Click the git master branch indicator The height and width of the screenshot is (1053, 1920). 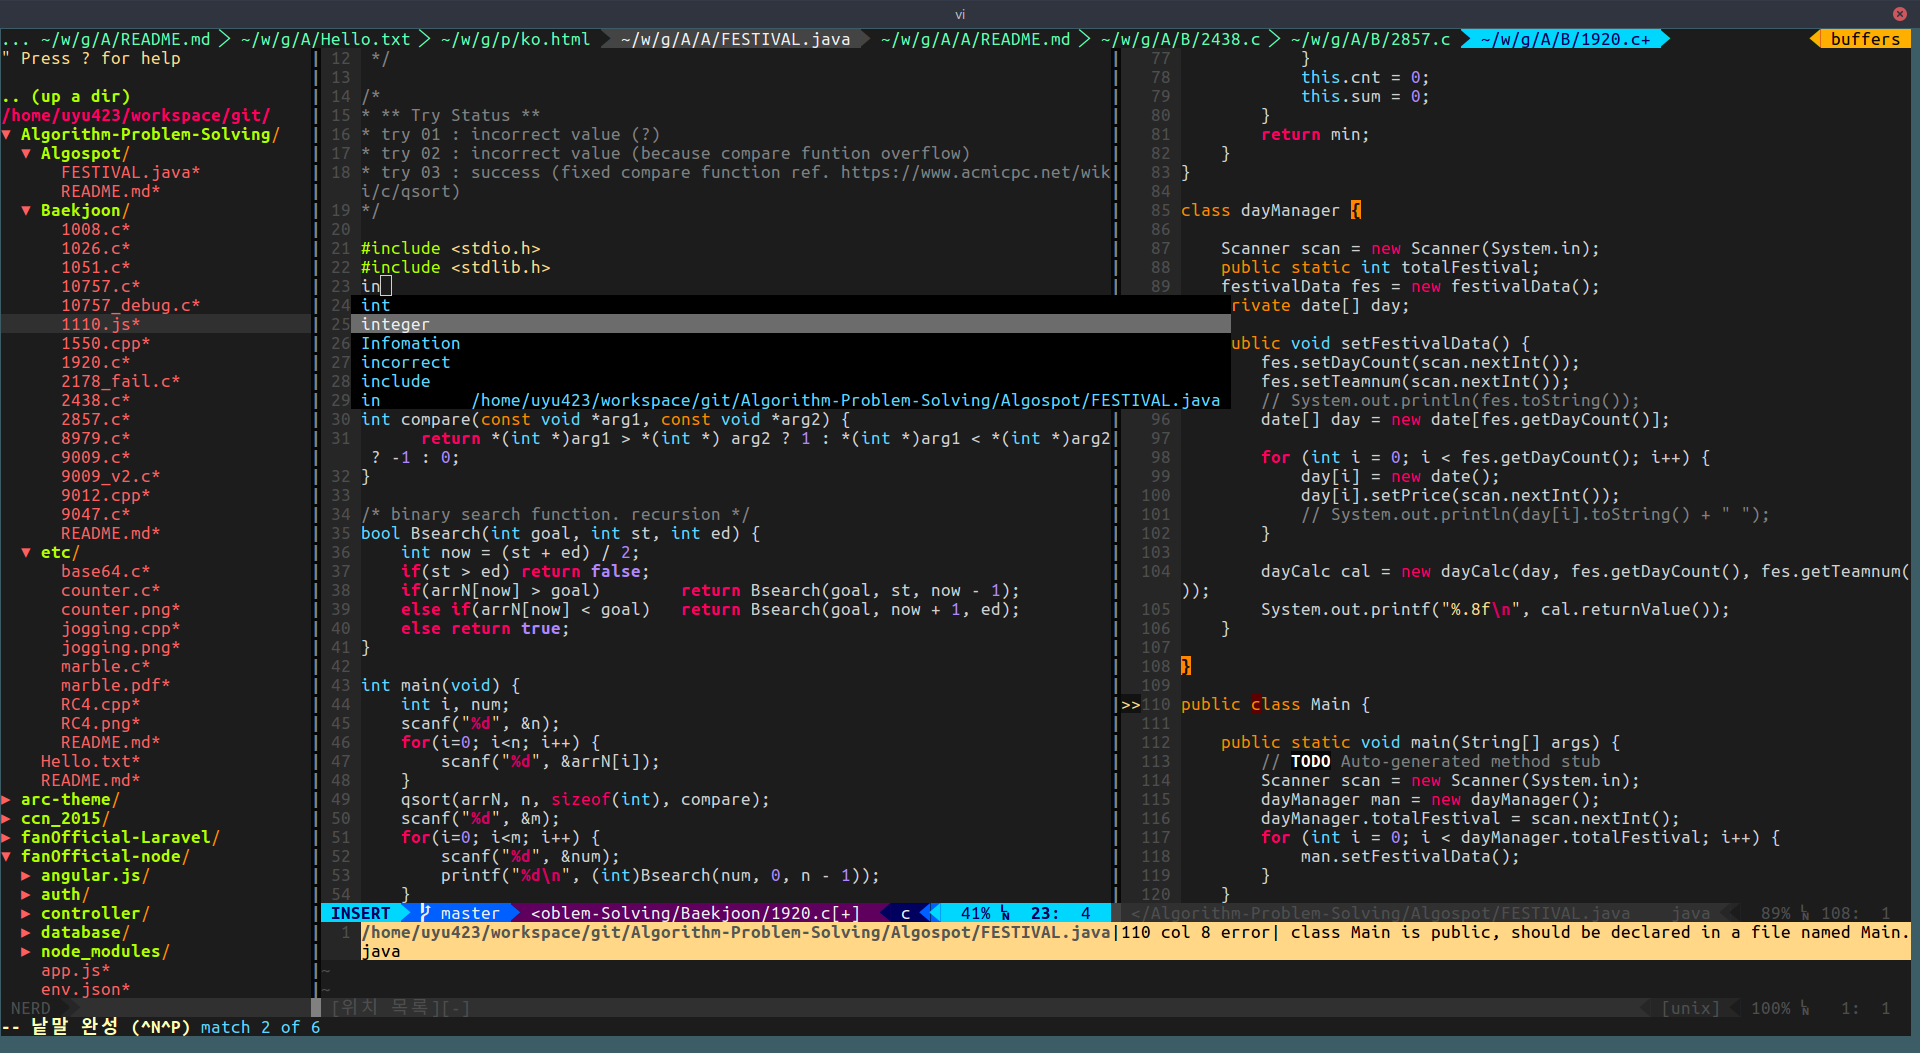coord(460,913)
